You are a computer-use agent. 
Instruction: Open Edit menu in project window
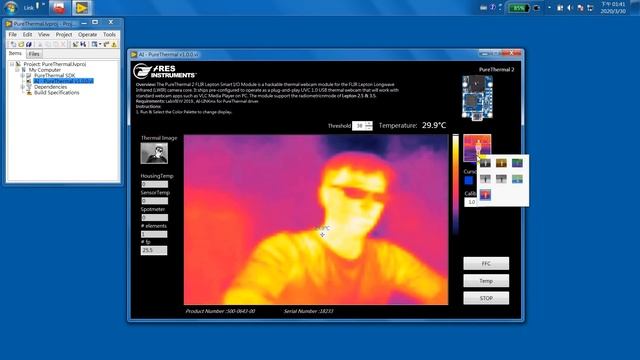point(27,35)
